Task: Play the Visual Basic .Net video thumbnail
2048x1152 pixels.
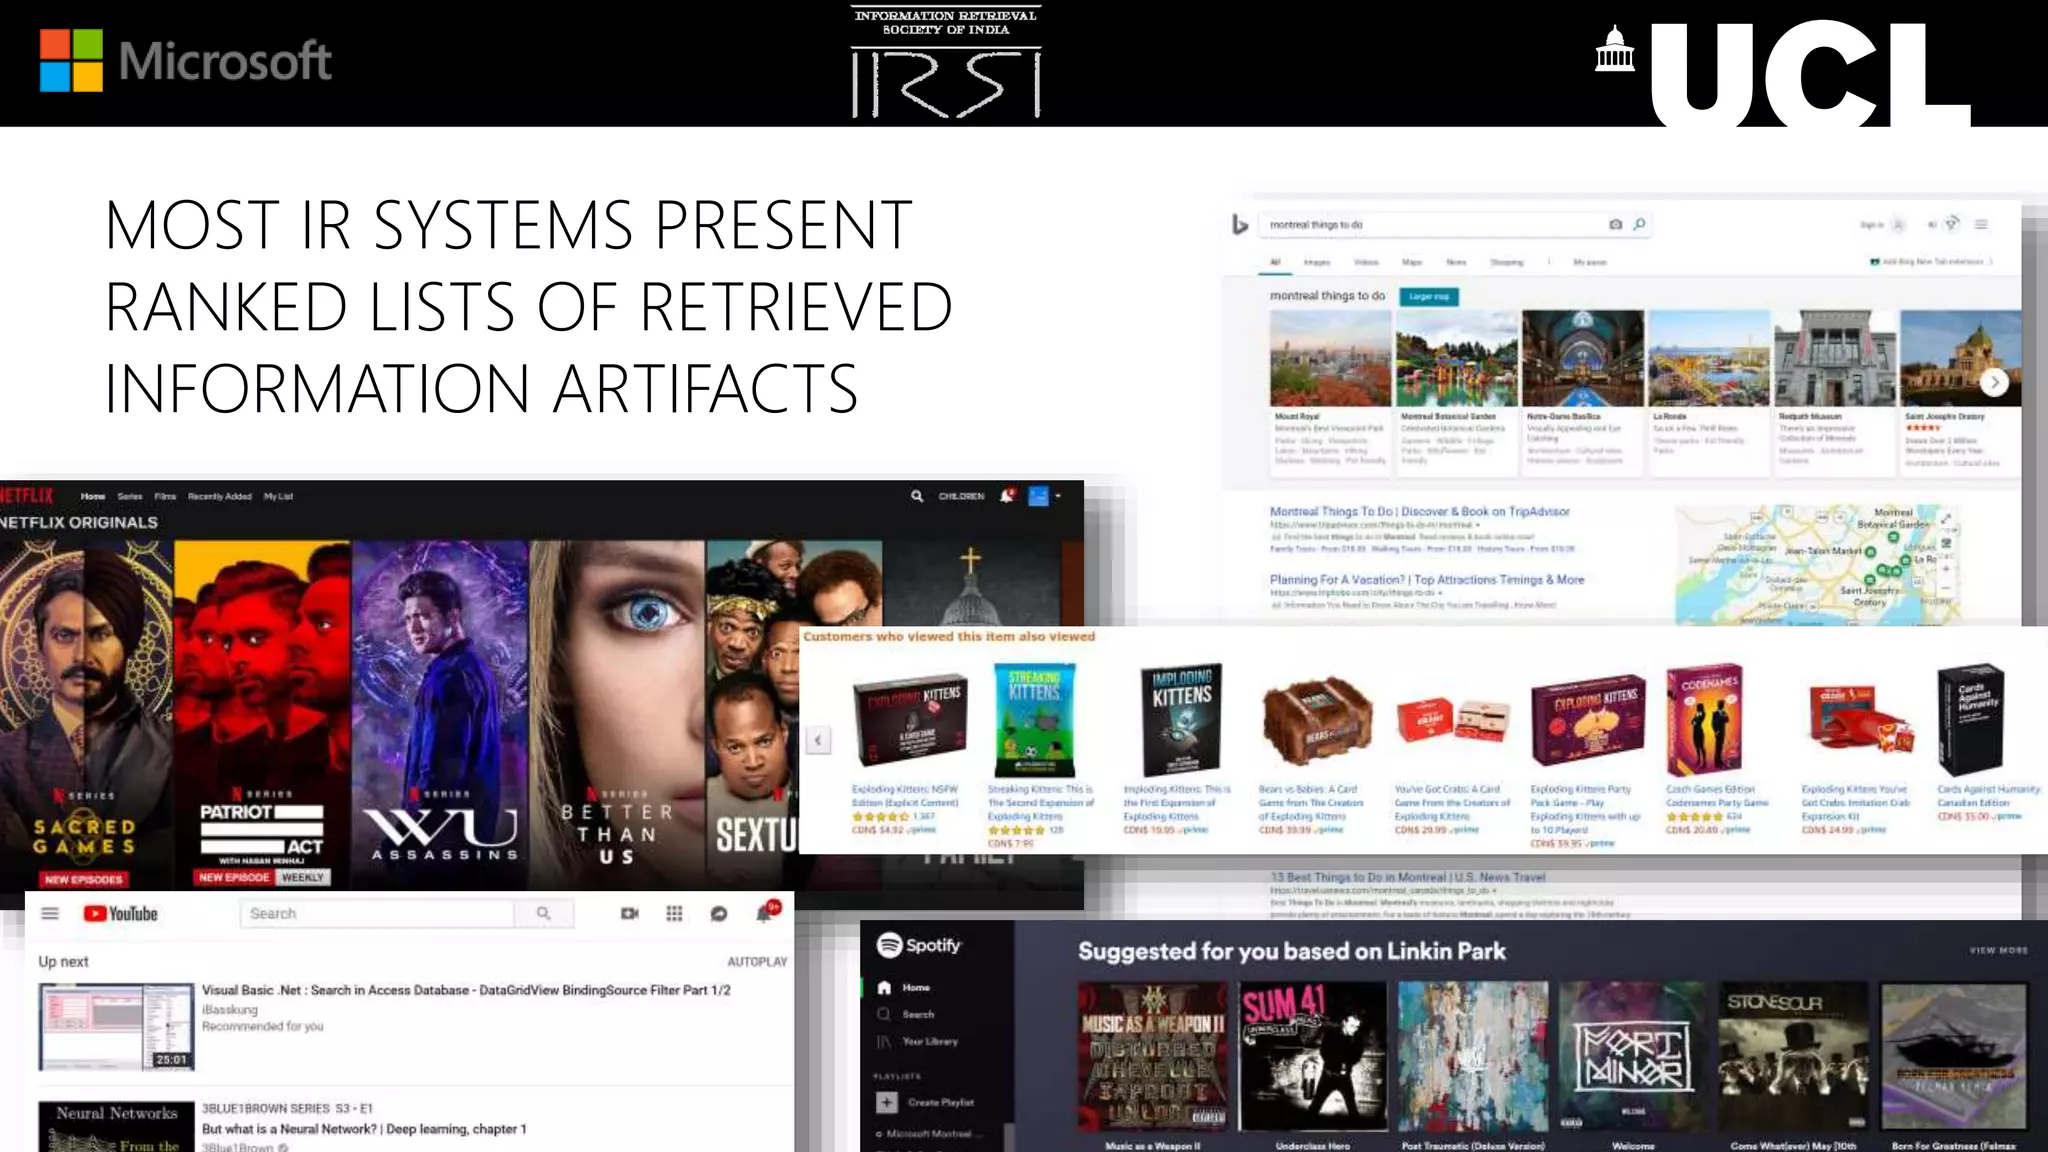Action: [x=116, y=1027]
